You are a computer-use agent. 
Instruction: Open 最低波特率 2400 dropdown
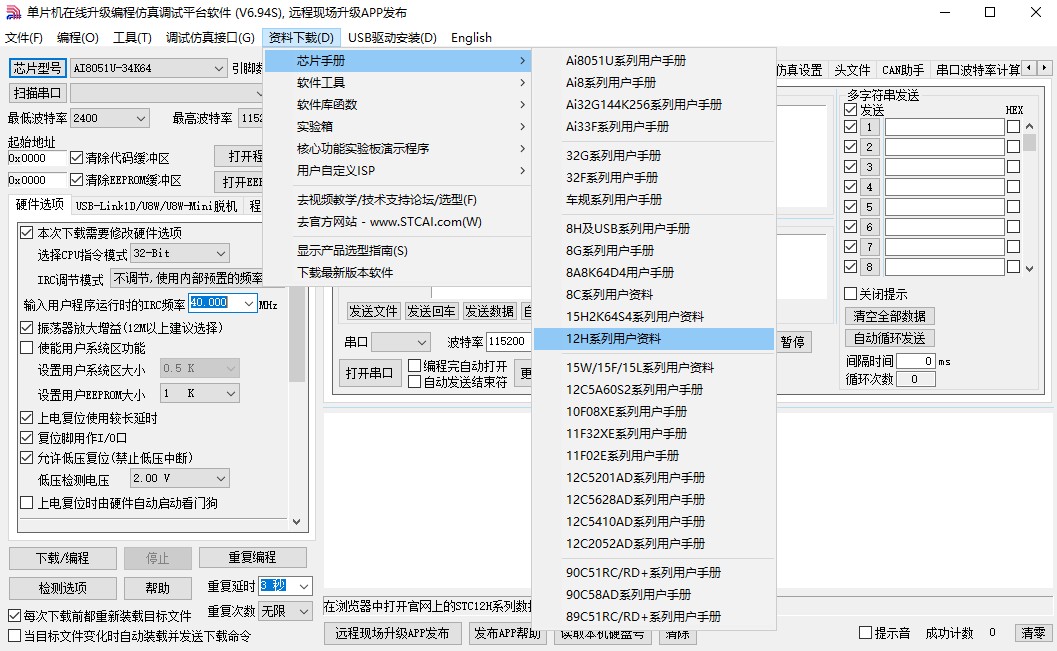(141, 119)
